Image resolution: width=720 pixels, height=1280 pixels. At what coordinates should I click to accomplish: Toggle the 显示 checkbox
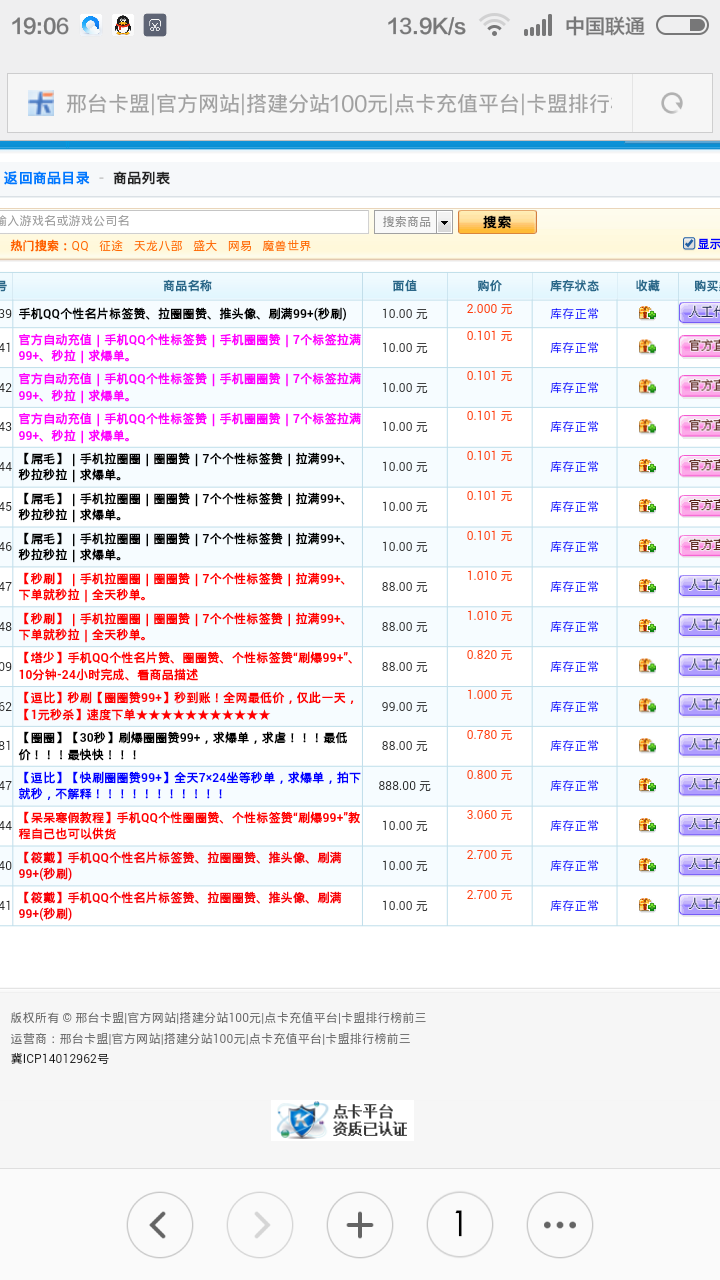click(x=688, y=243)
